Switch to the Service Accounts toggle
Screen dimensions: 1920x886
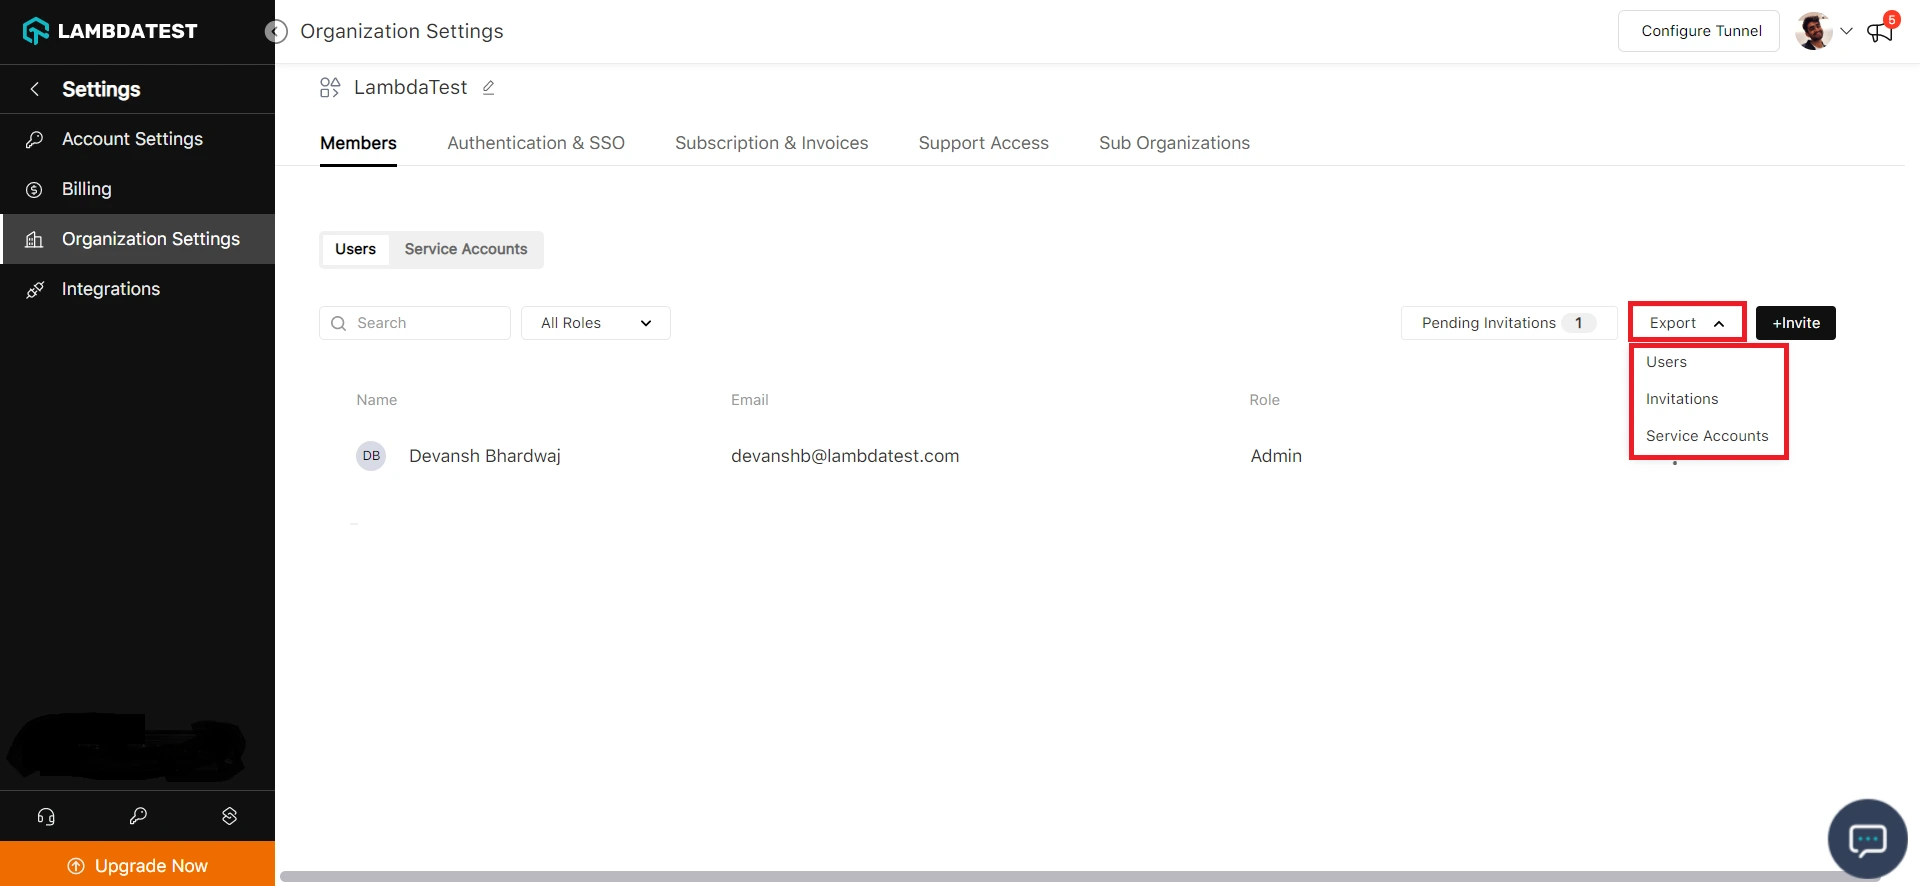coord(465,249)
